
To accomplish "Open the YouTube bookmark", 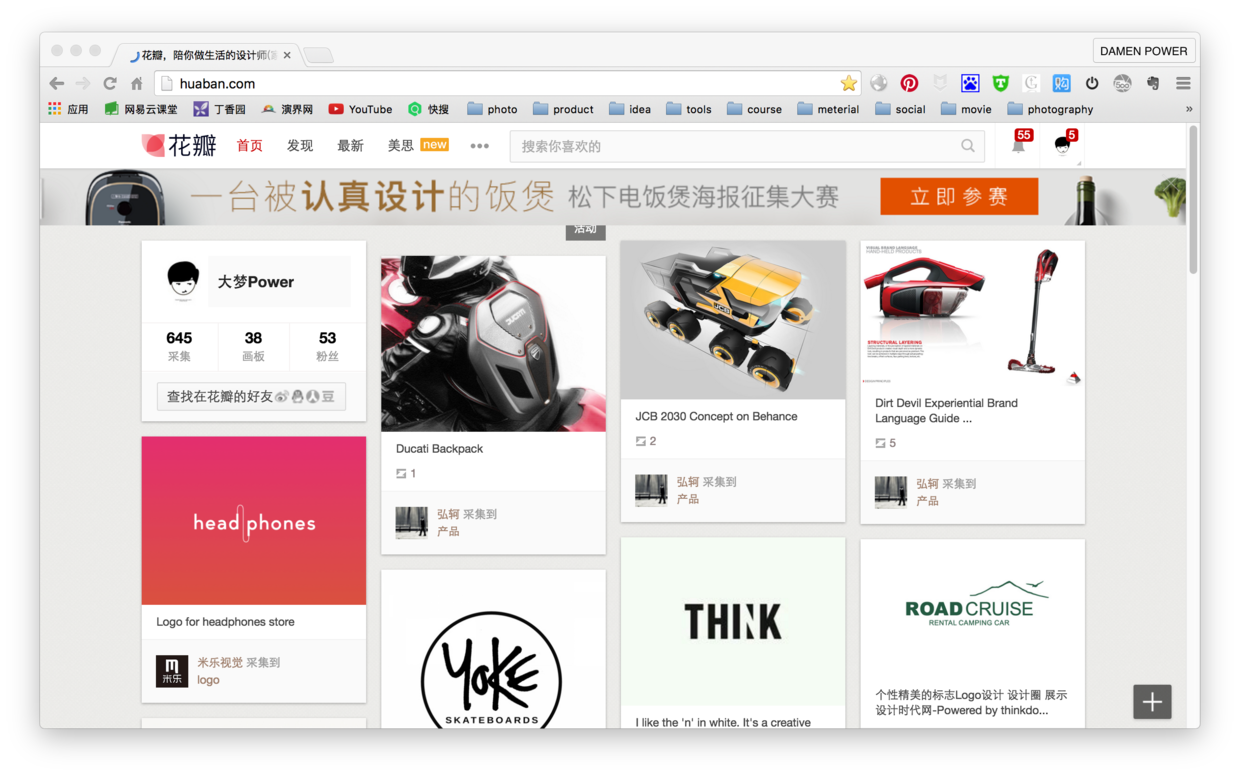I will [360, 109].
